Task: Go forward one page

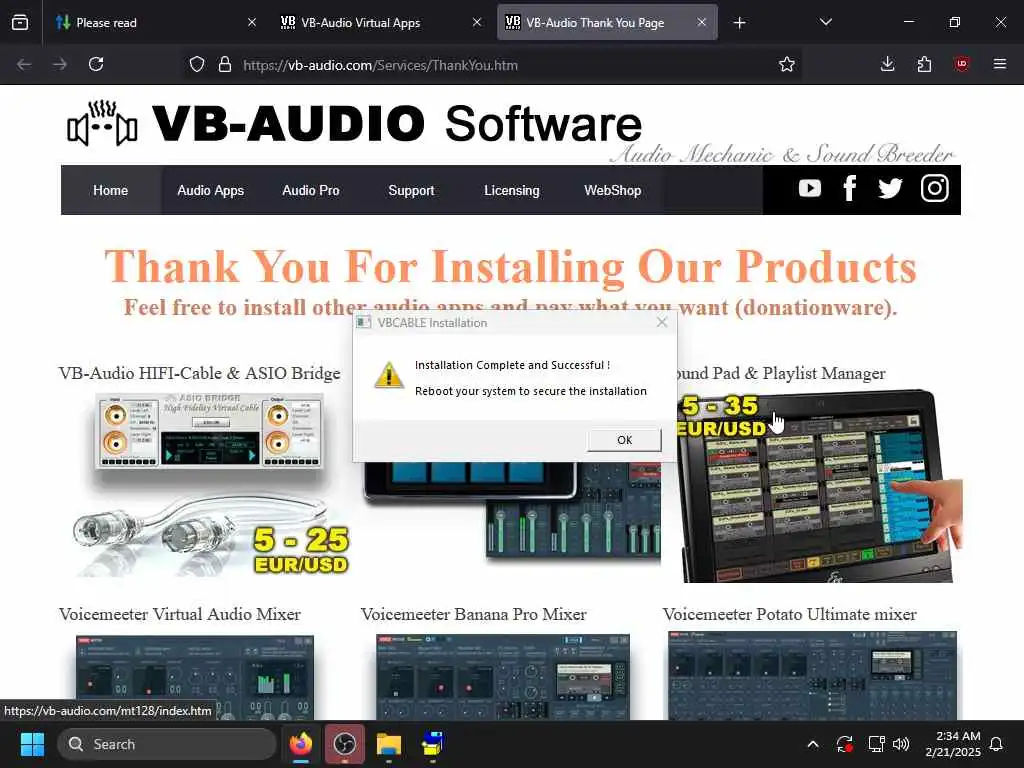Action: click(60, 64)
